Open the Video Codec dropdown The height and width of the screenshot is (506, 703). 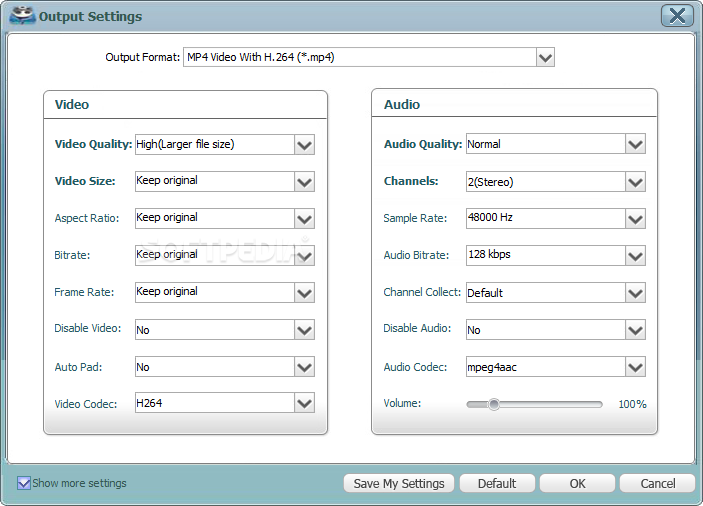[x=304, y=403]
